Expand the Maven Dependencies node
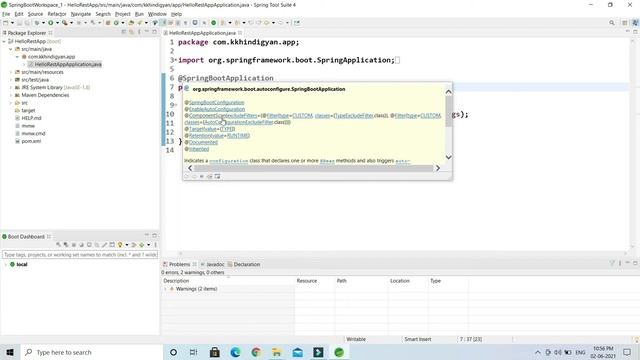The width and height of the screenshot is (640, 360). click(x=11, y=95)
